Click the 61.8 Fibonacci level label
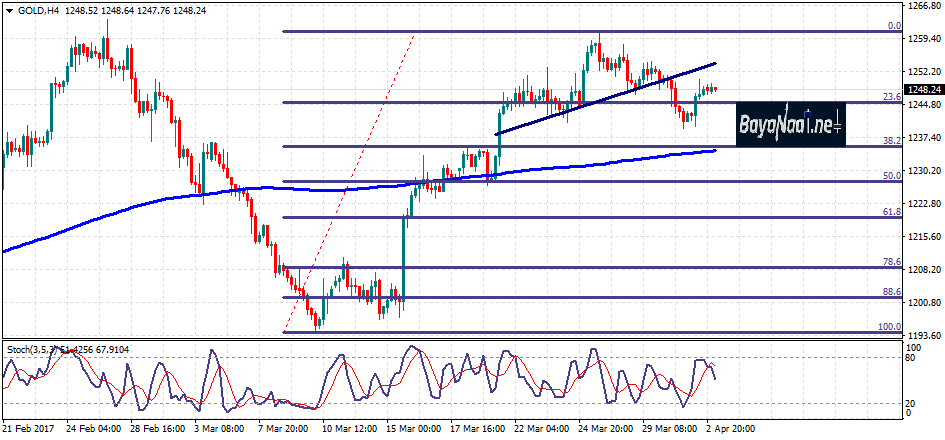The width and height of the screenshot is (945, 440). coord(893,212)
